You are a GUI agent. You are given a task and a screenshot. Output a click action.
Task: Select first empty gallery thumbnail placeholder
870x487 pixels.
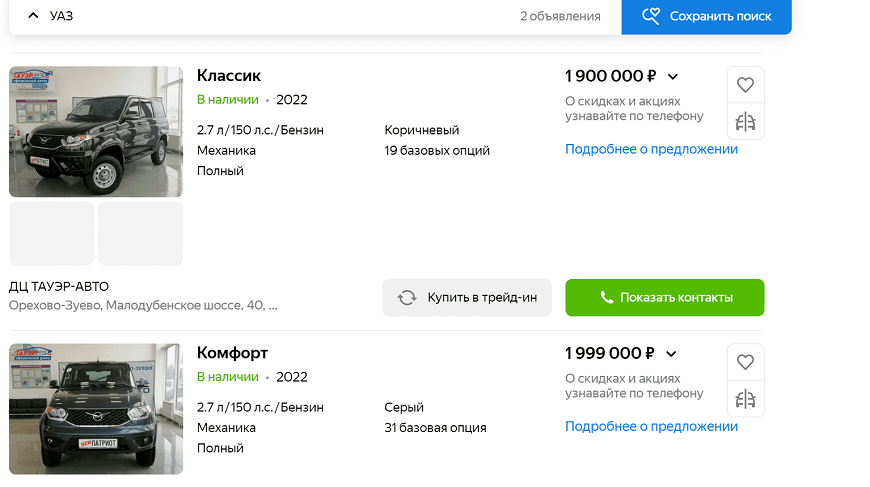click(51, 233)
